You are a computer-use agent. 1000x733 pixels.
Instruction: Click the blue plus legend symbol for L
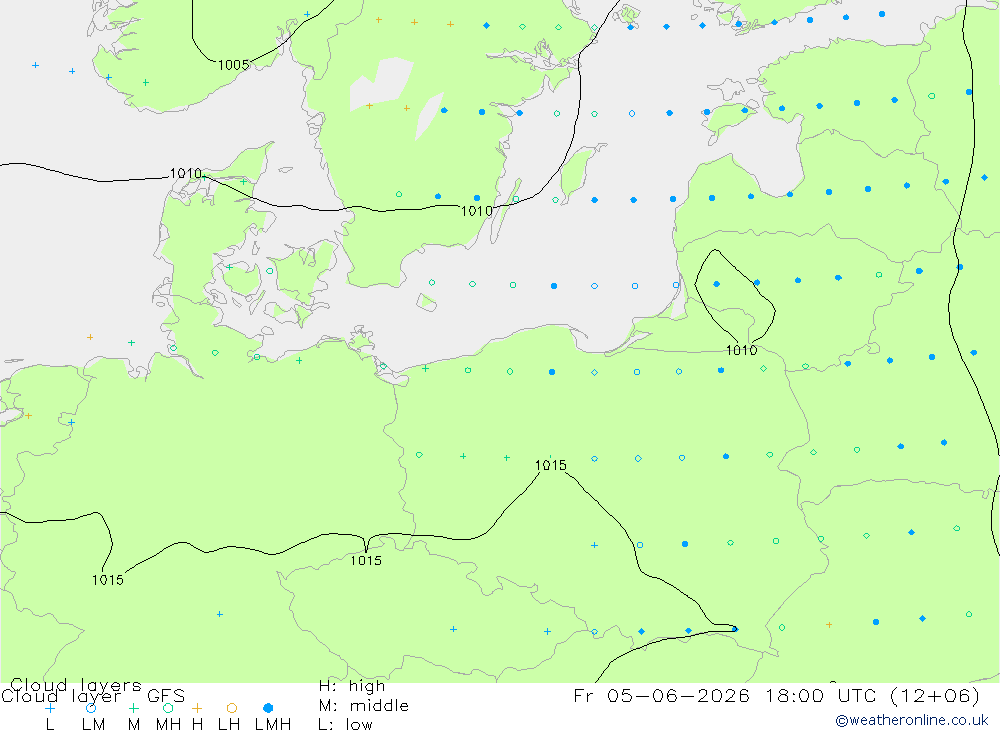(x=50, y=708)
